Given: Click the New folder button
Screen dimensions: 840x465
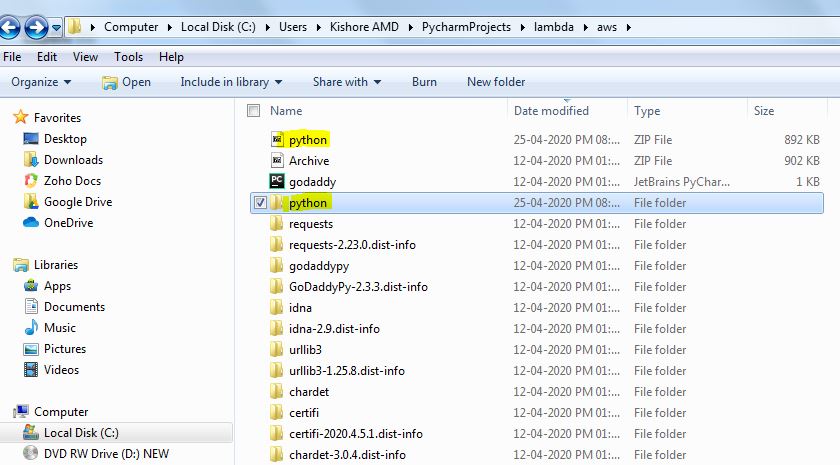Looking at the screenshot, I should click(x=495, y=82).
